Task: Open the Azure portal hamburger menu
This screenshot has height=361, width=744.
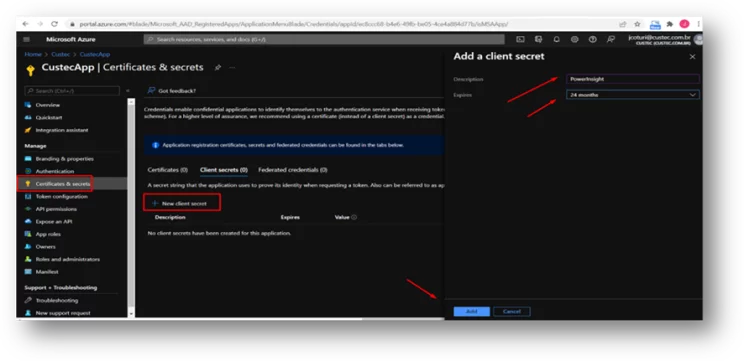Action: coord(27,39)
